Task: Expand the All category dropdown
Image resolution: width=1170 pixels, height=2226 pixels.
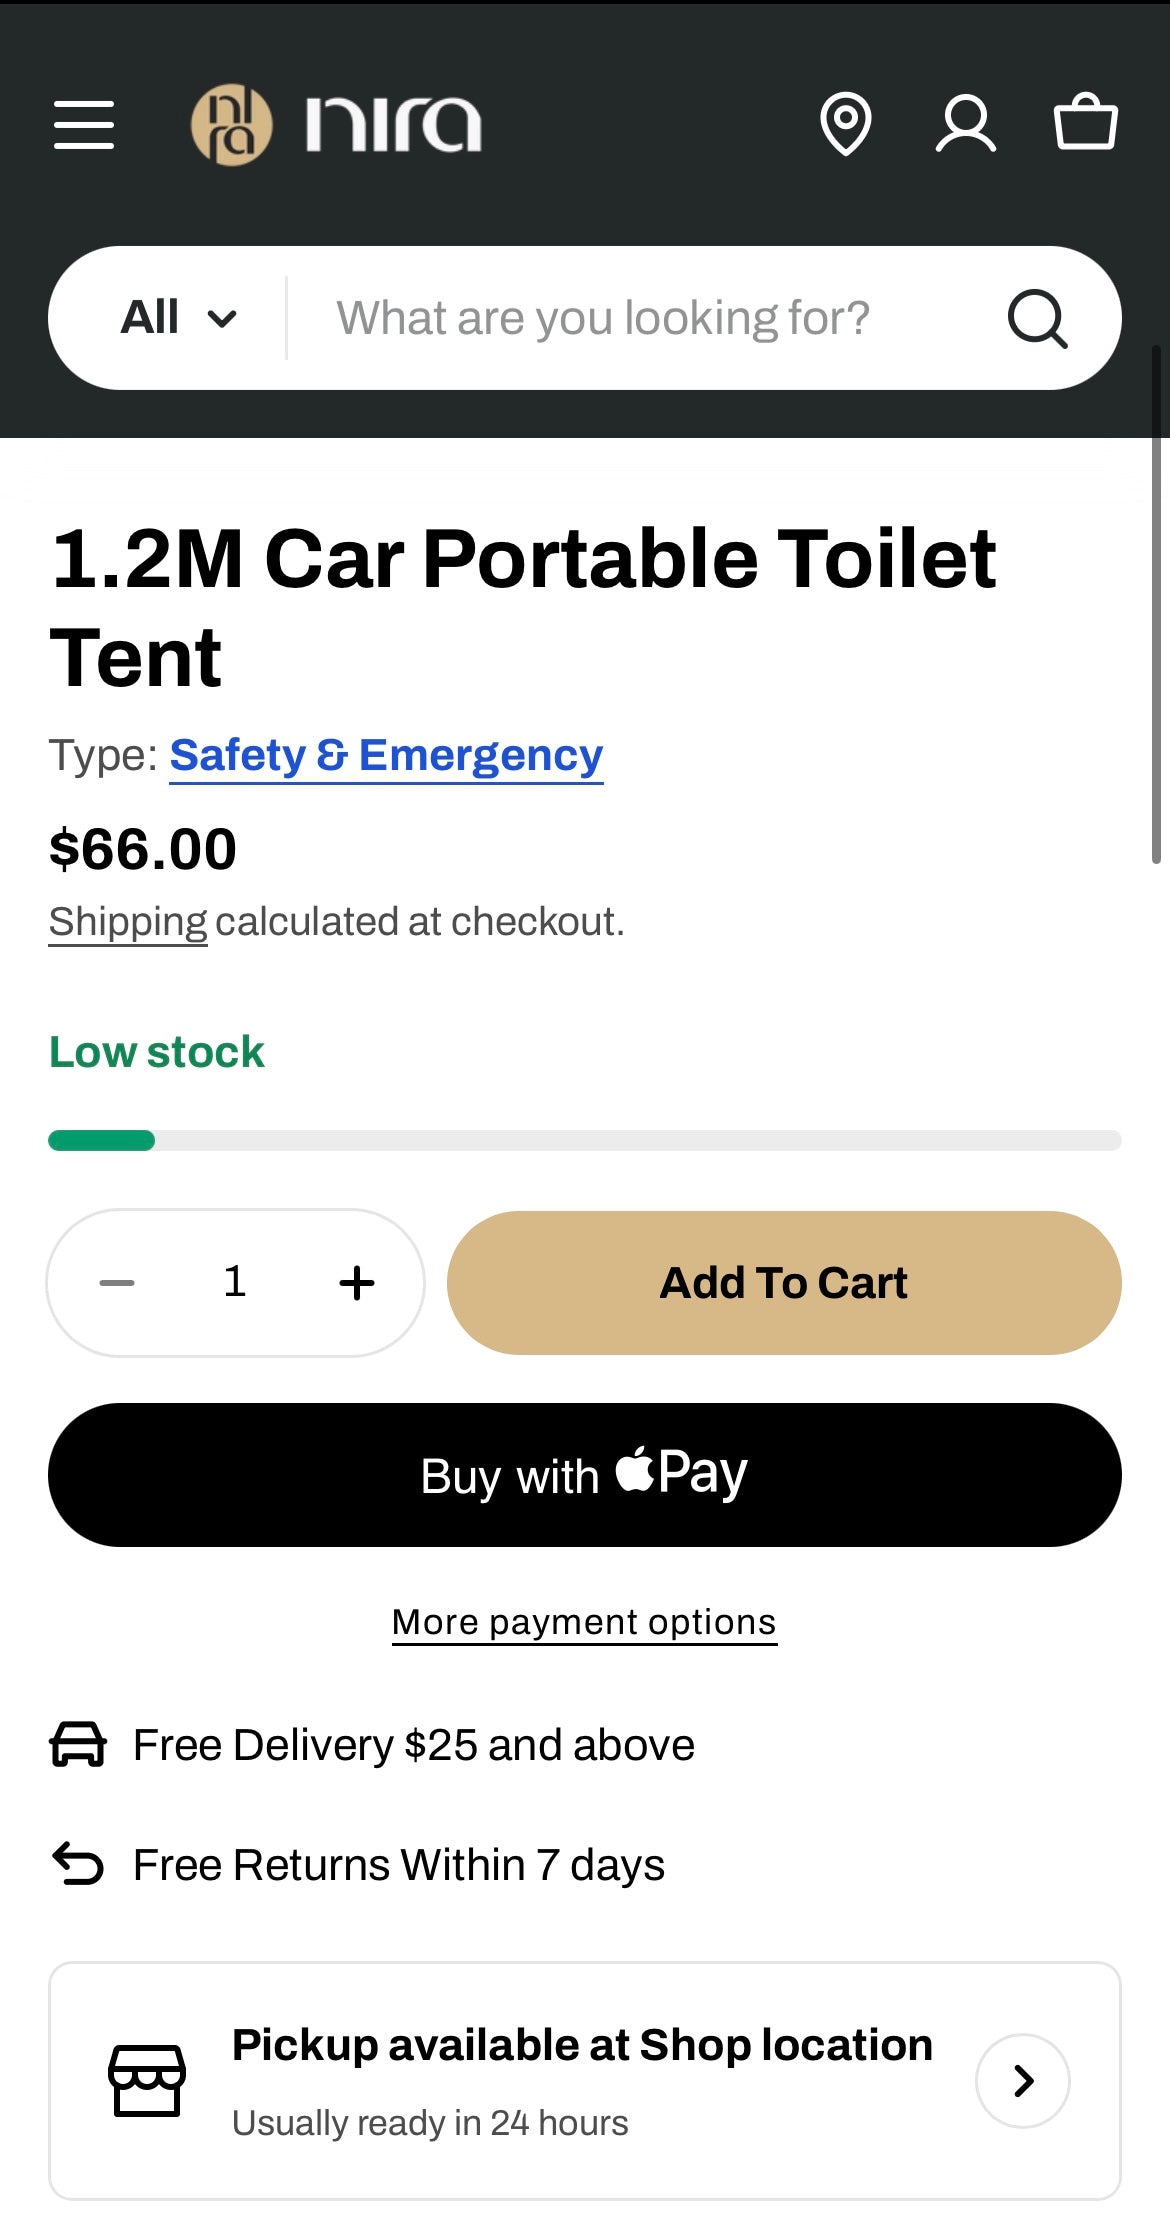Action: pos(178,318)
